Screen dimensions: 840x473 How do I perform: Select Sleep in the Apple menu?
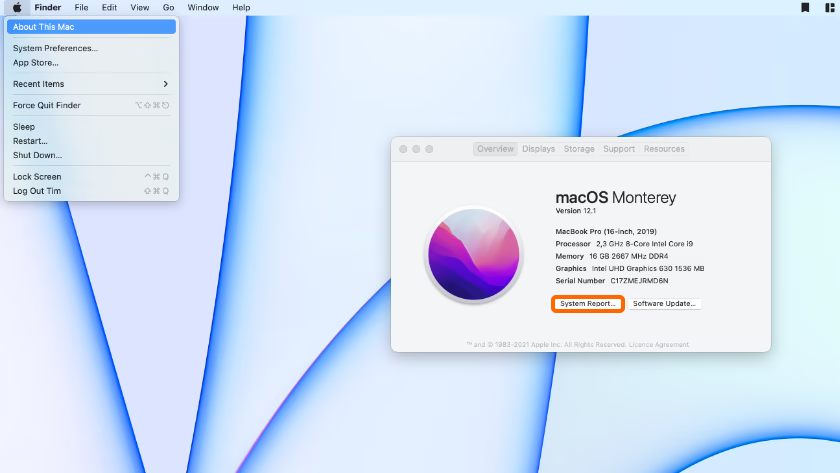pyautogui.click(x=91, y=127)
